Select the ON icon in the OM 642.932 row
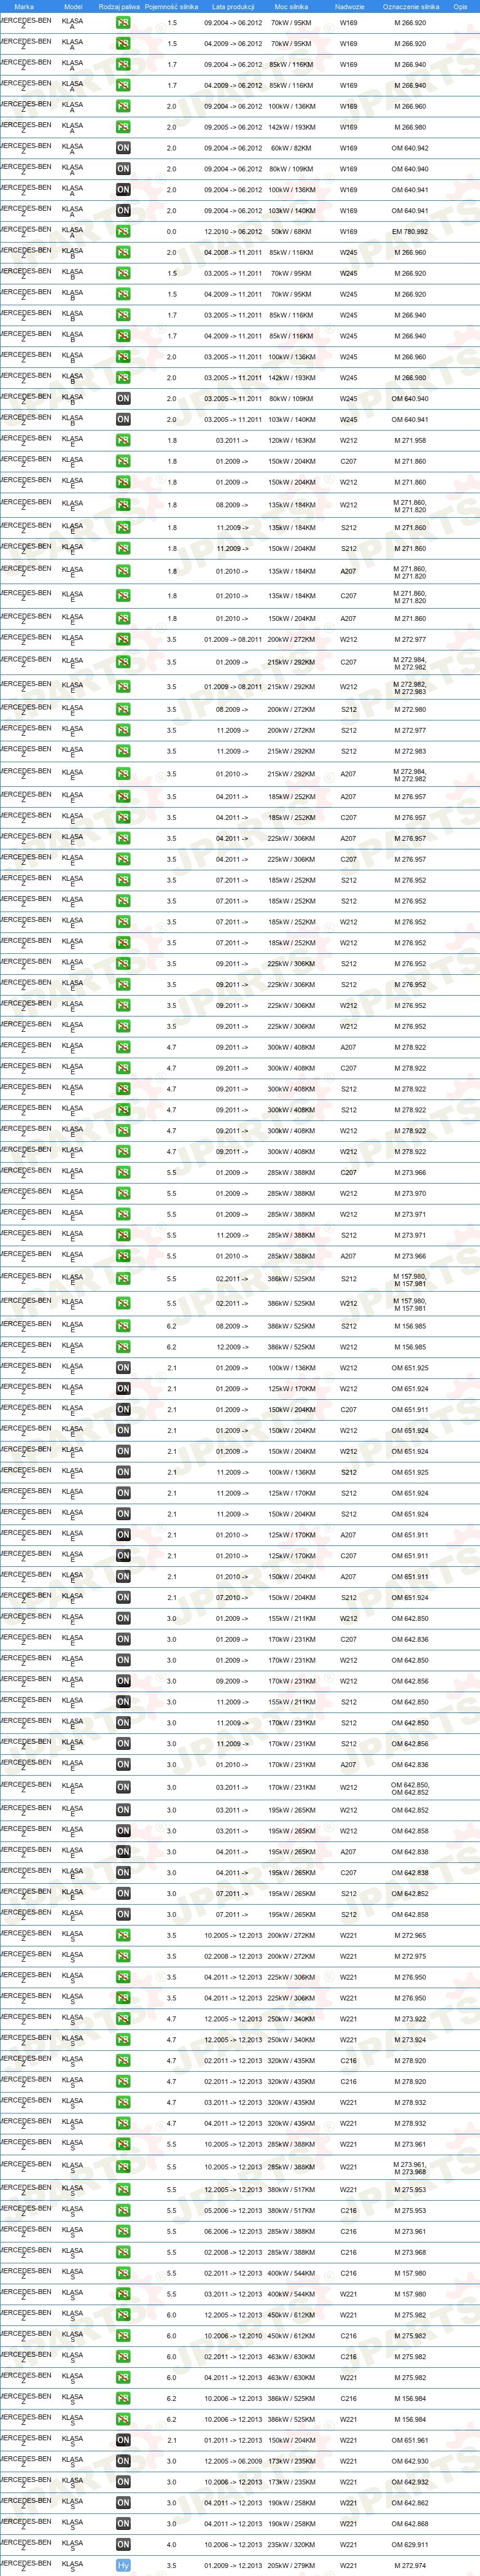The width and height of the screenshot is (480, 2576). tap(123, 2482)
